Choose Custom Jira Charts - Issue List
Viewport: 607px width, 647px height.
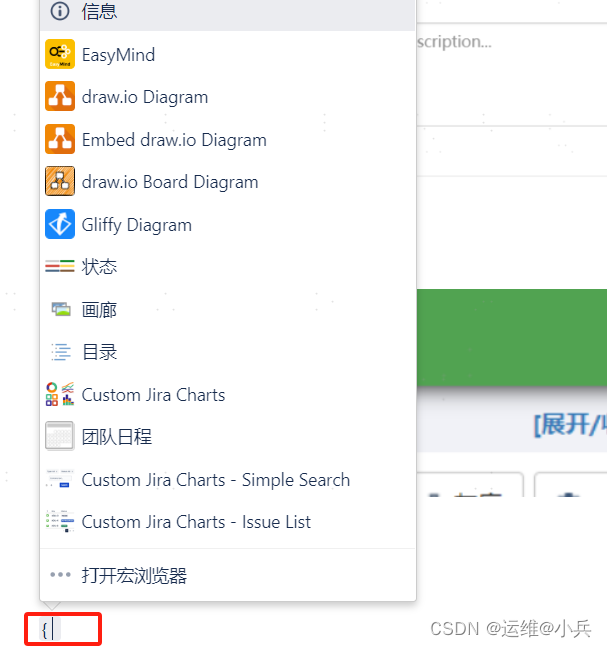(227, 522)
